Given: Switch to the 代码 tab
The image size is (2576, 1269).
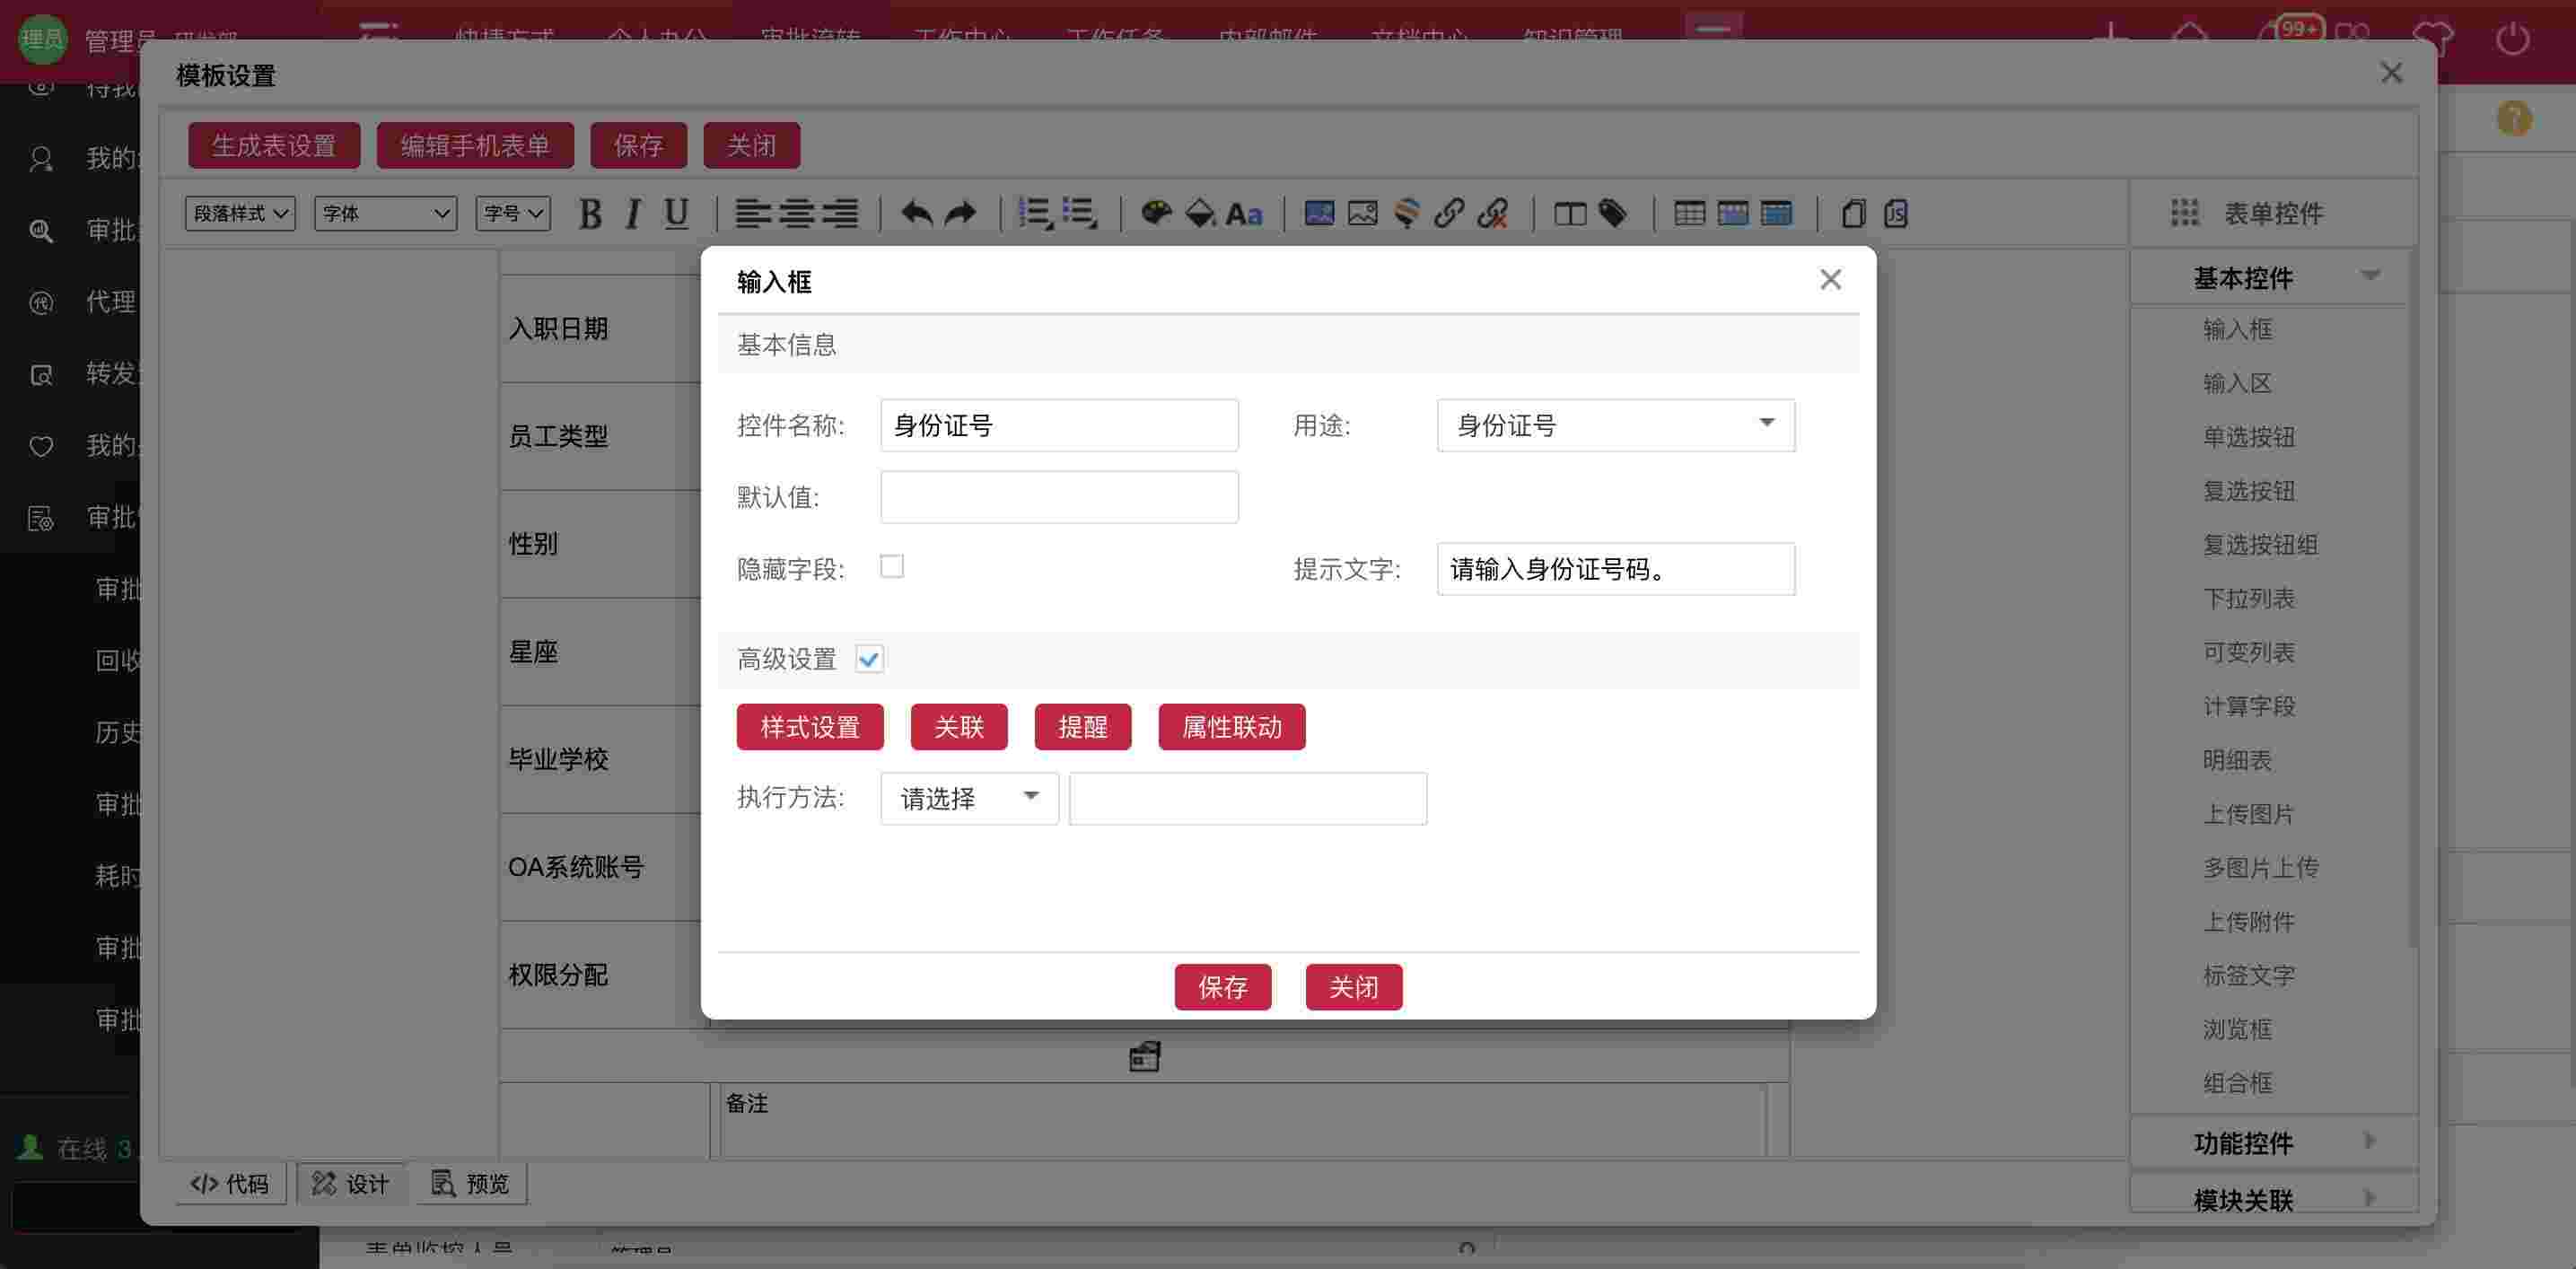Looking at the screenshot, I should (230, 1184).
